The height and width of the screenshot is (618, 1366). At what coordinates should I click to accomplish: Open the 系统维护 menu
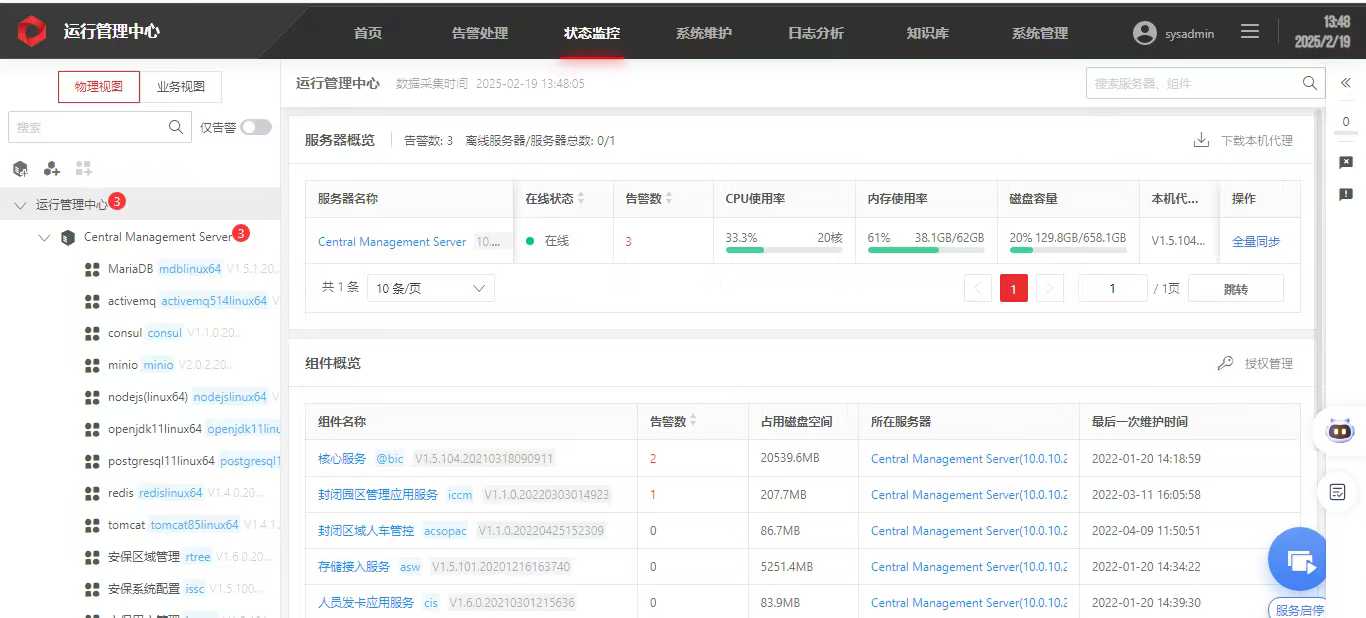[x=704, y=33]
